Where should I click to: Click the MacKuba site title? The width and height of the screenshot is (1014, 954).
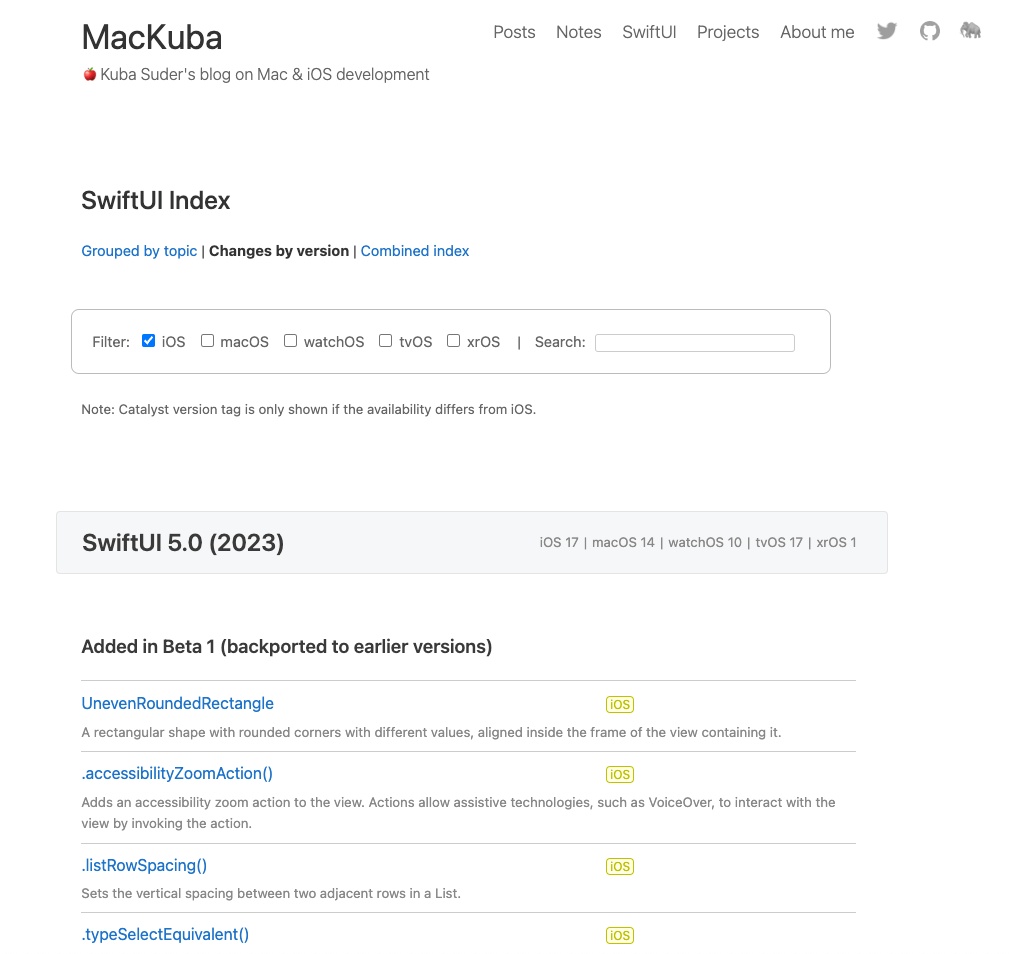pyautogui.click(x=151, y=38)
